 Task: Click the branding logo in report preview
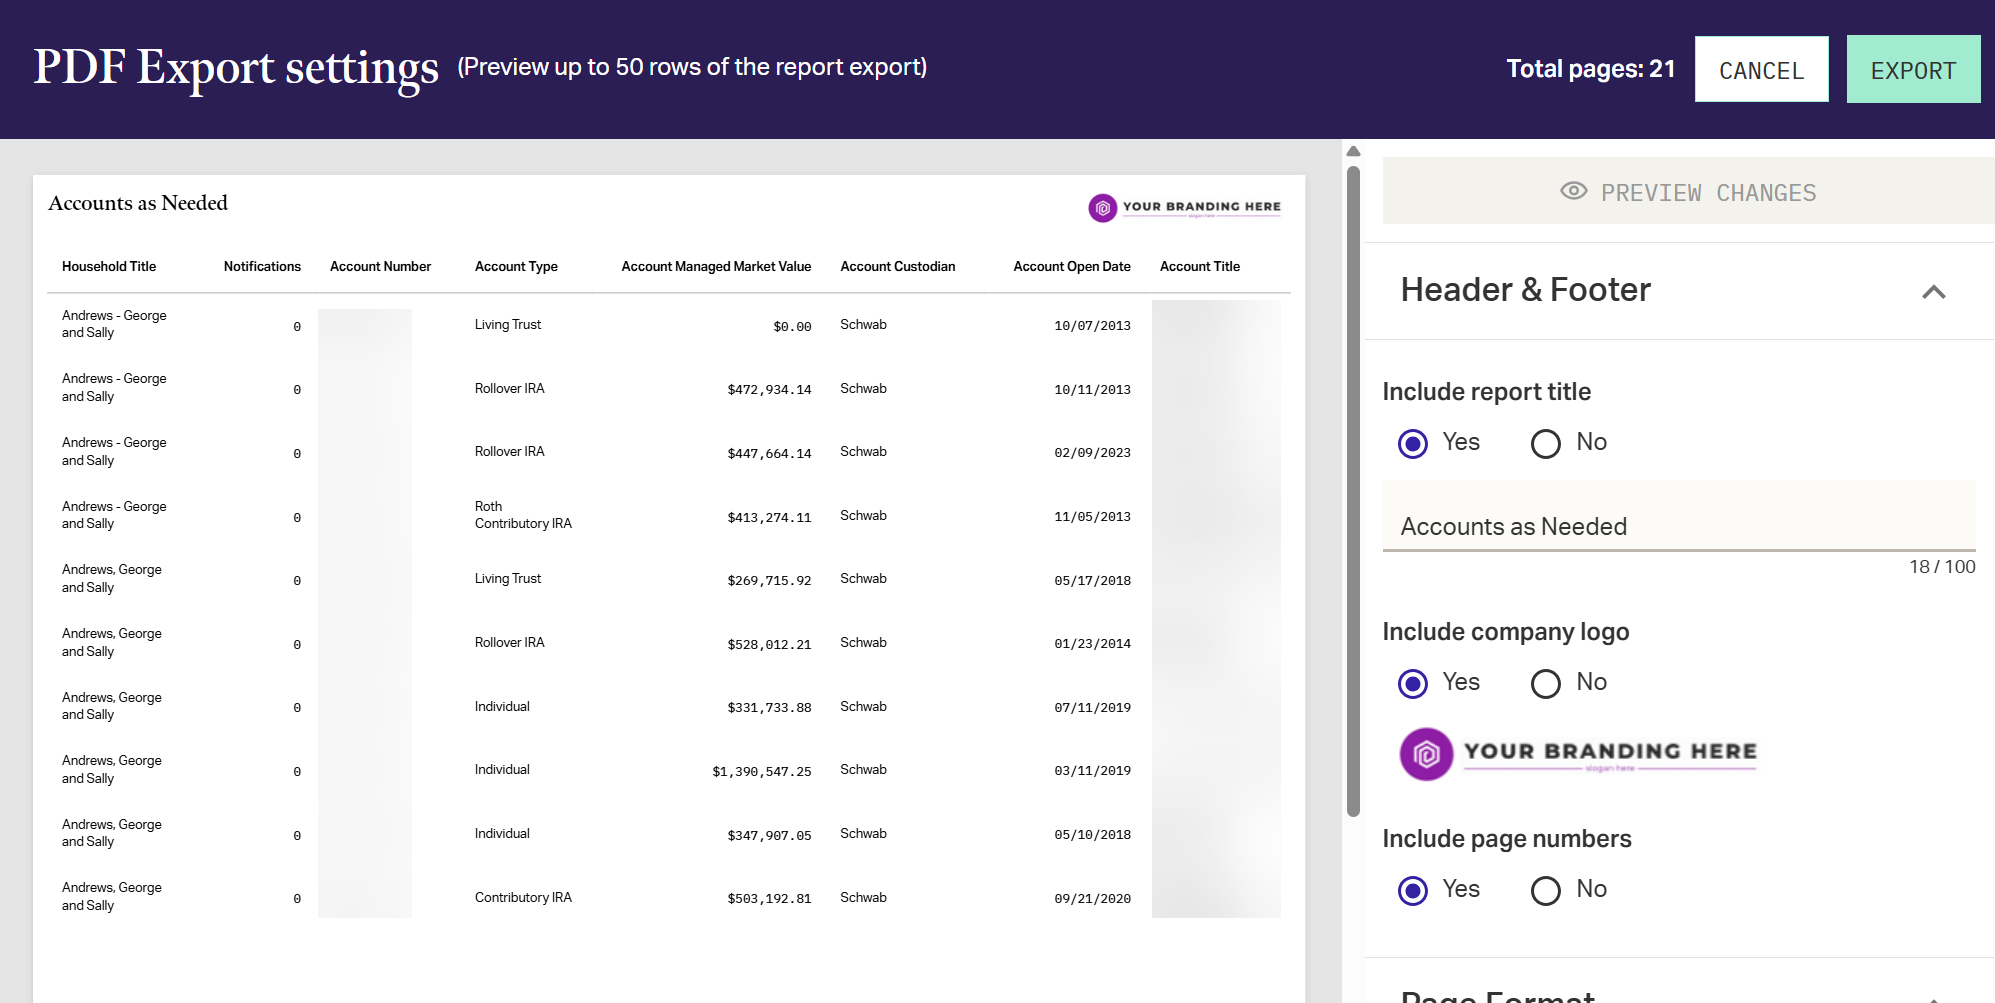pos(1184,207)
